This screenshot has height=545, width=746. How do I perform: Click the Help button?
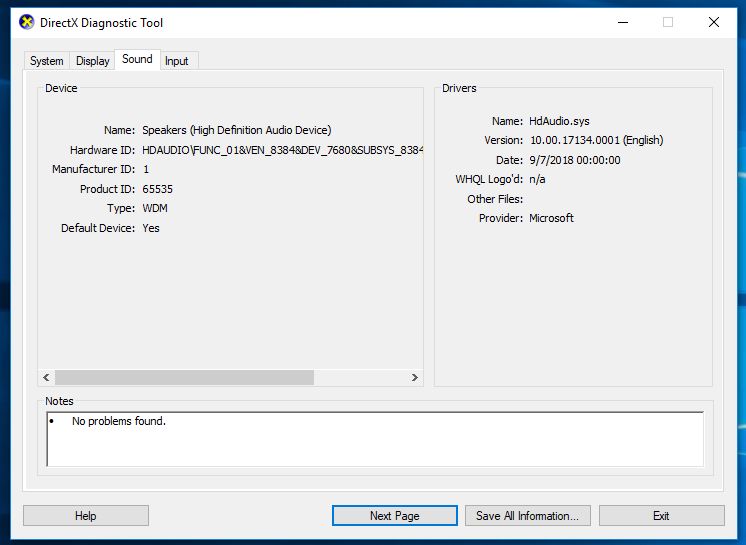(x=86, y=516)
